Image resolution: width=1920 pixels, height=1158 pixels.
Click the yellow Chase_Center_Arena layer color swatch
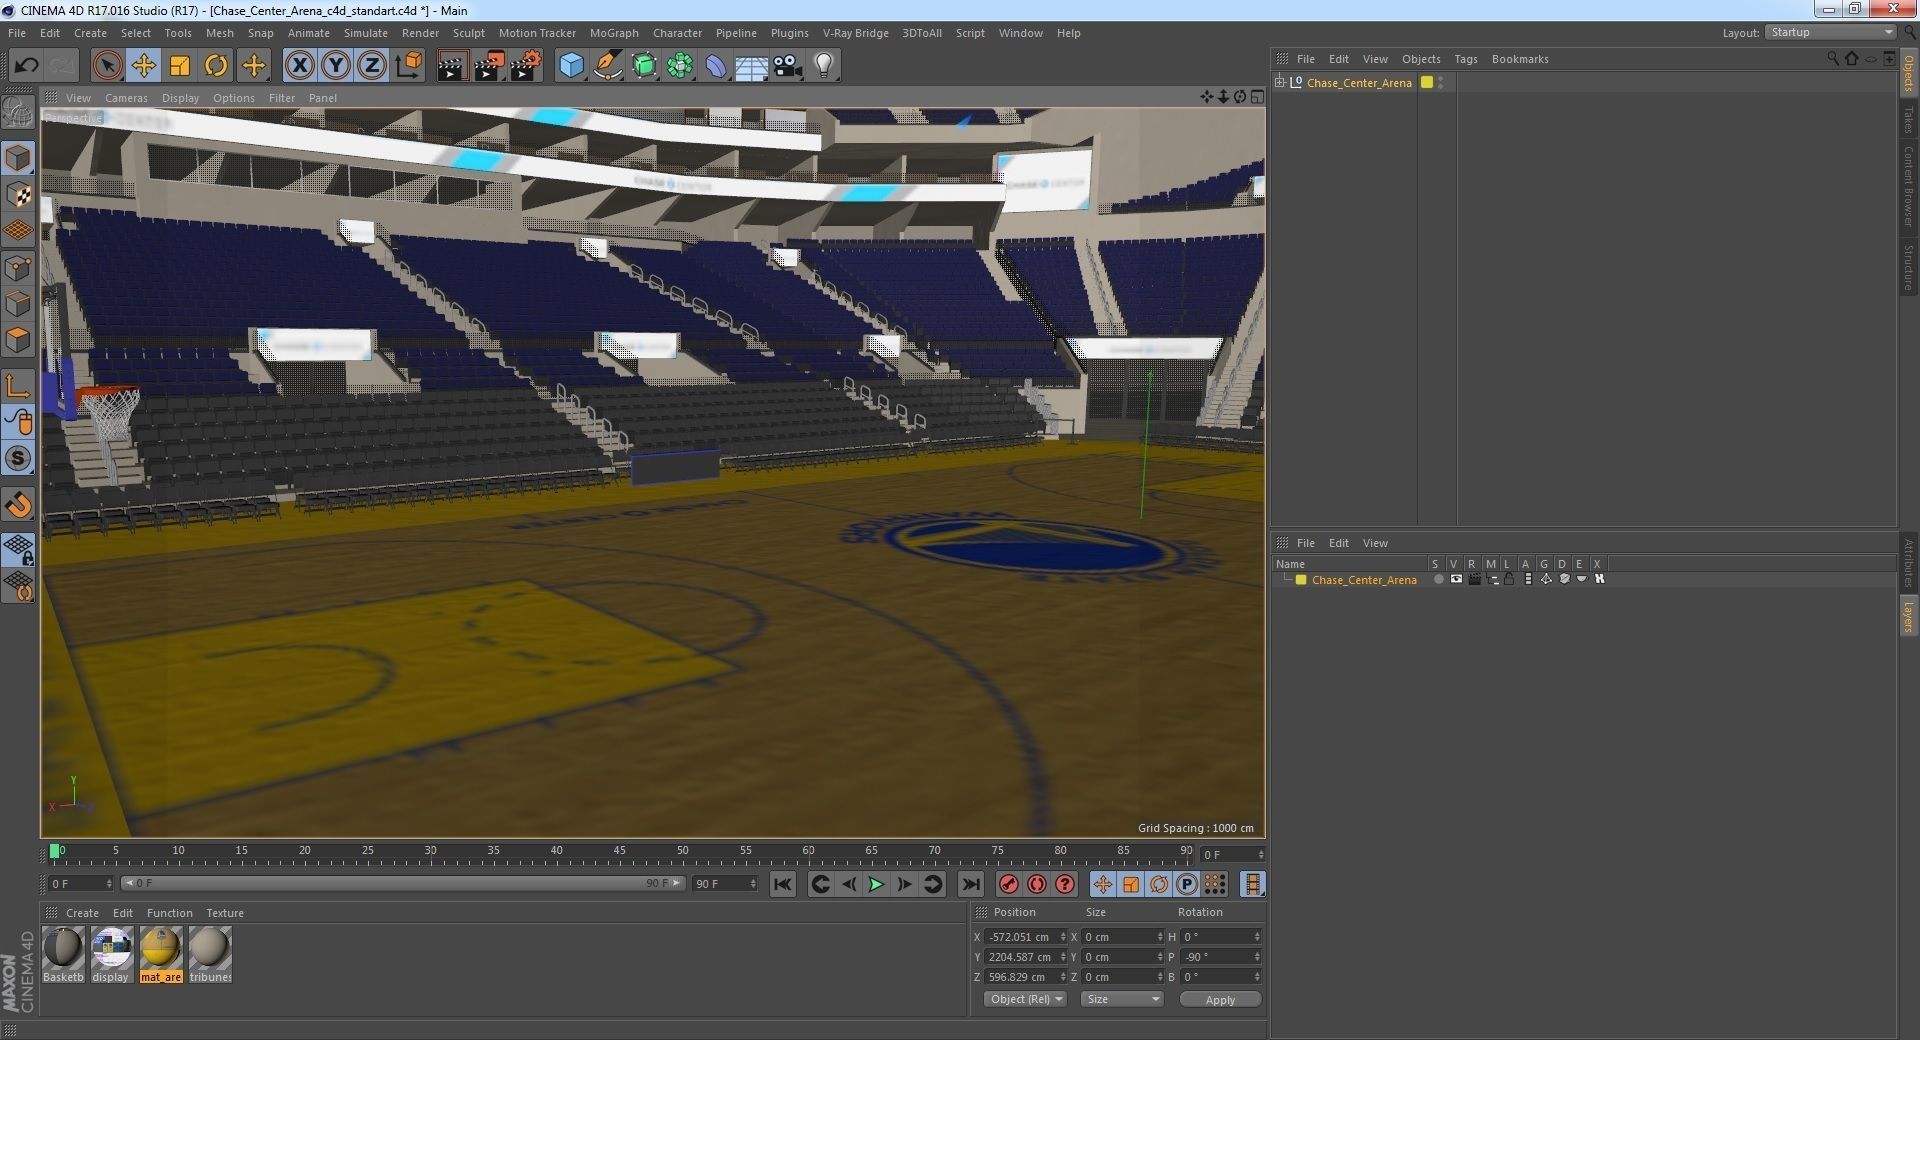[x=1301, y=580]
